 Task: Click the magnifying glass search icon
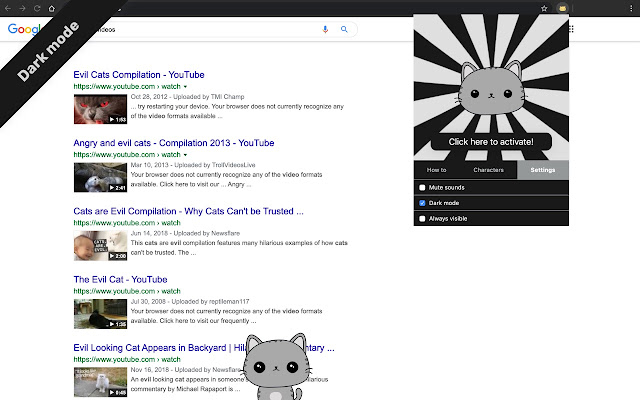pos(344,29)
